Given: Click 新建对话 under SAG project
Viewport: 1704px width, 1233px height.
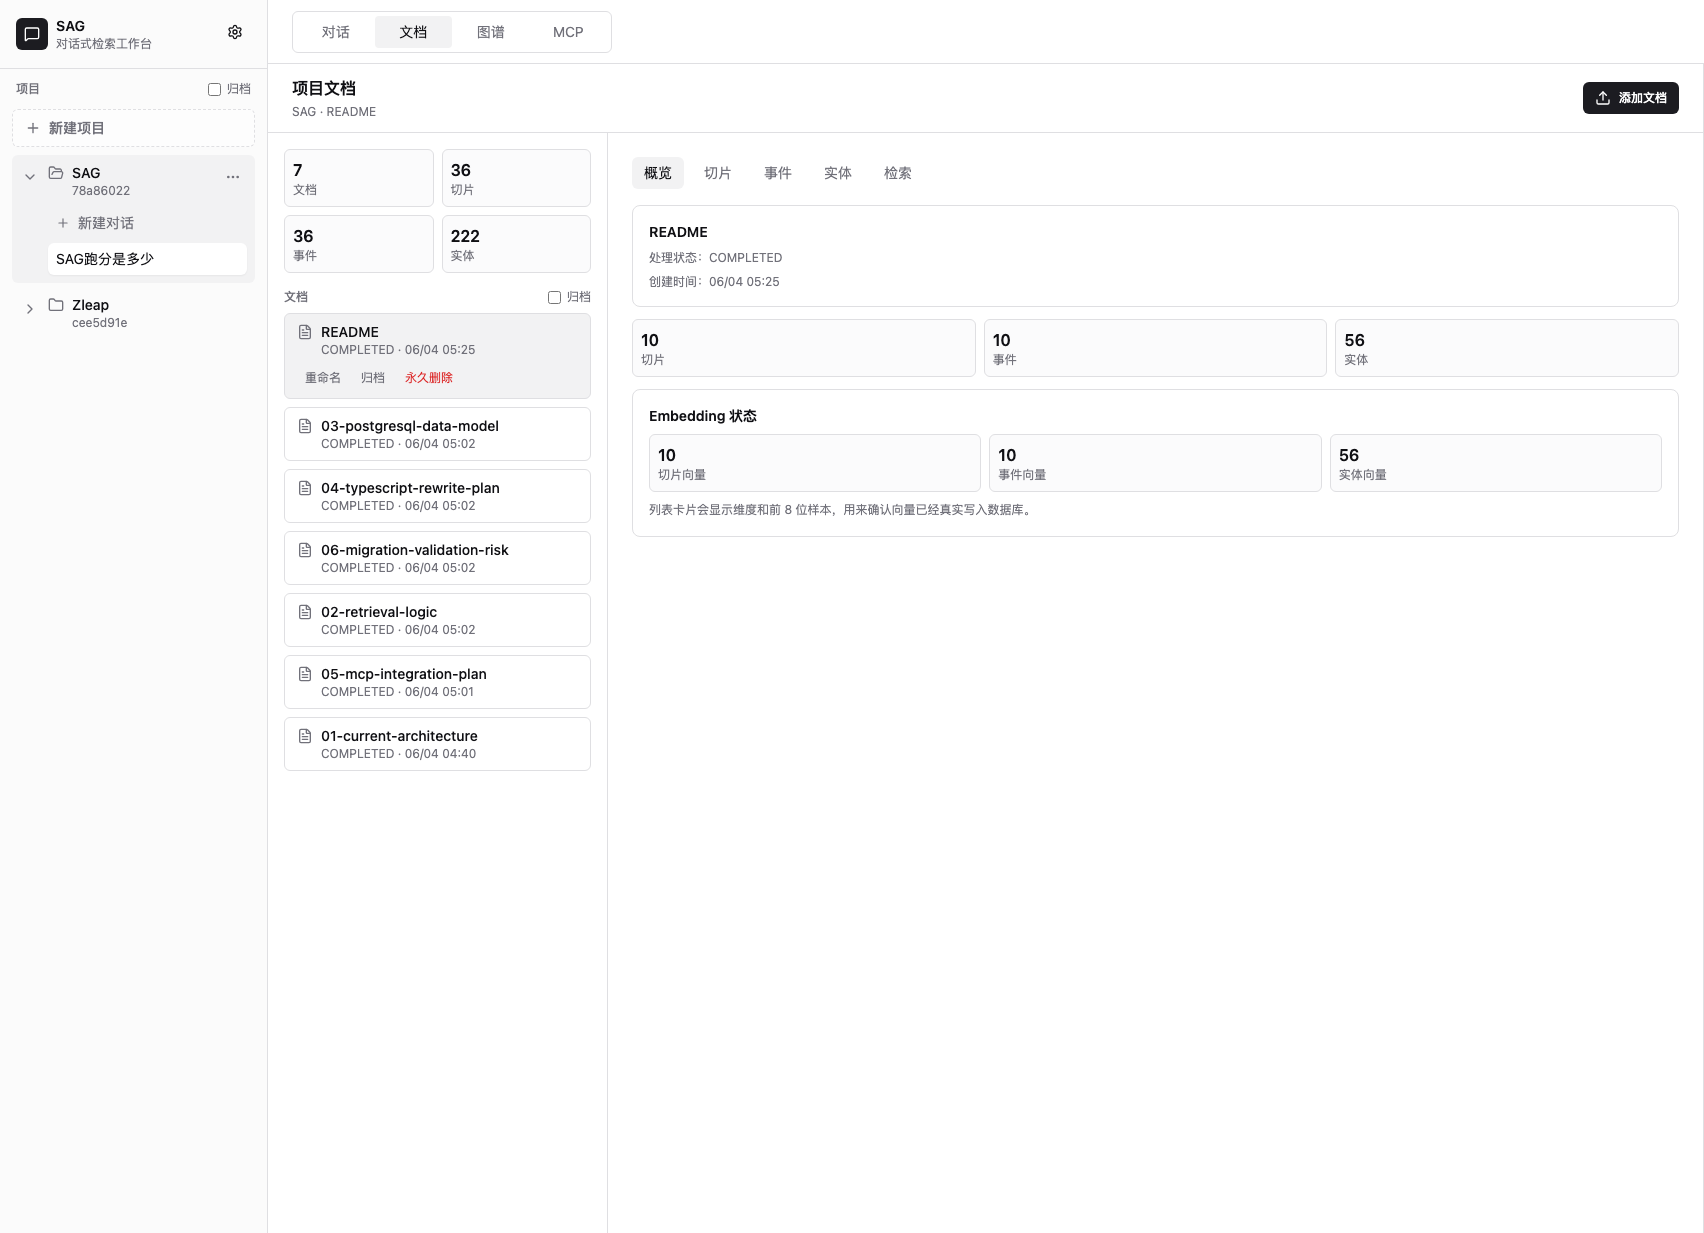Looking at the screenshot, I should 147,223.
